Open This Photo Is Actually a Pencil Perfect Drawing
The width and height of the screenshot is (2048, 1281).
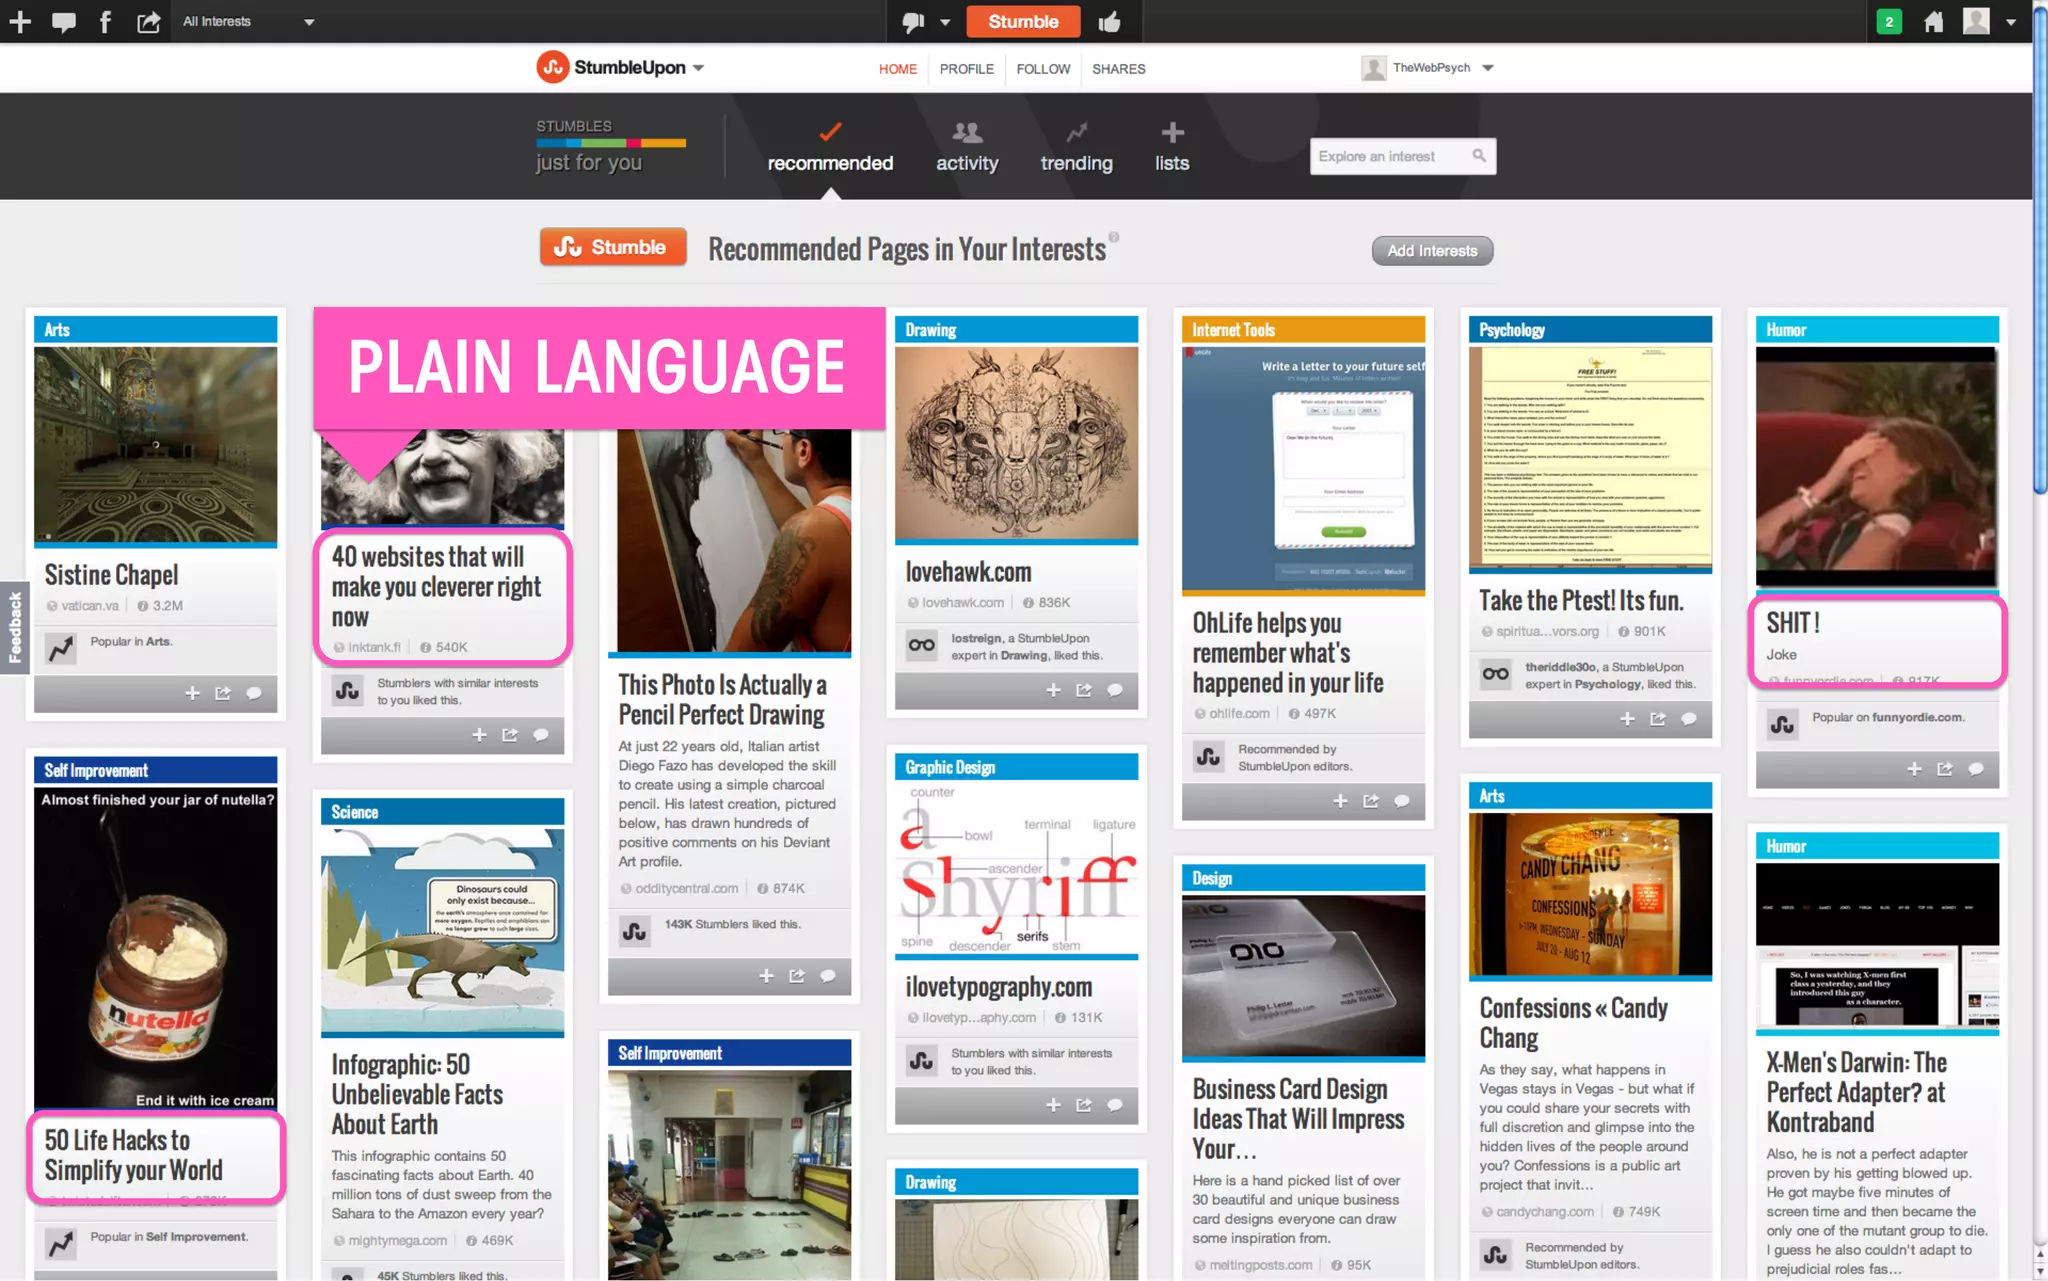(722, 700)
